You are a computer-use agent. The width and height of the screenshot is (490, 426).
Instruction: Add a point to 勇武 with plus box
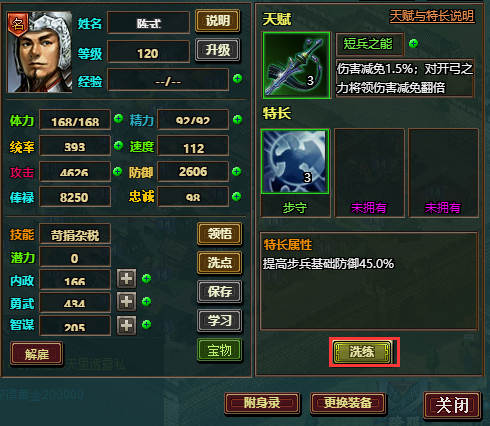[126, 302]
